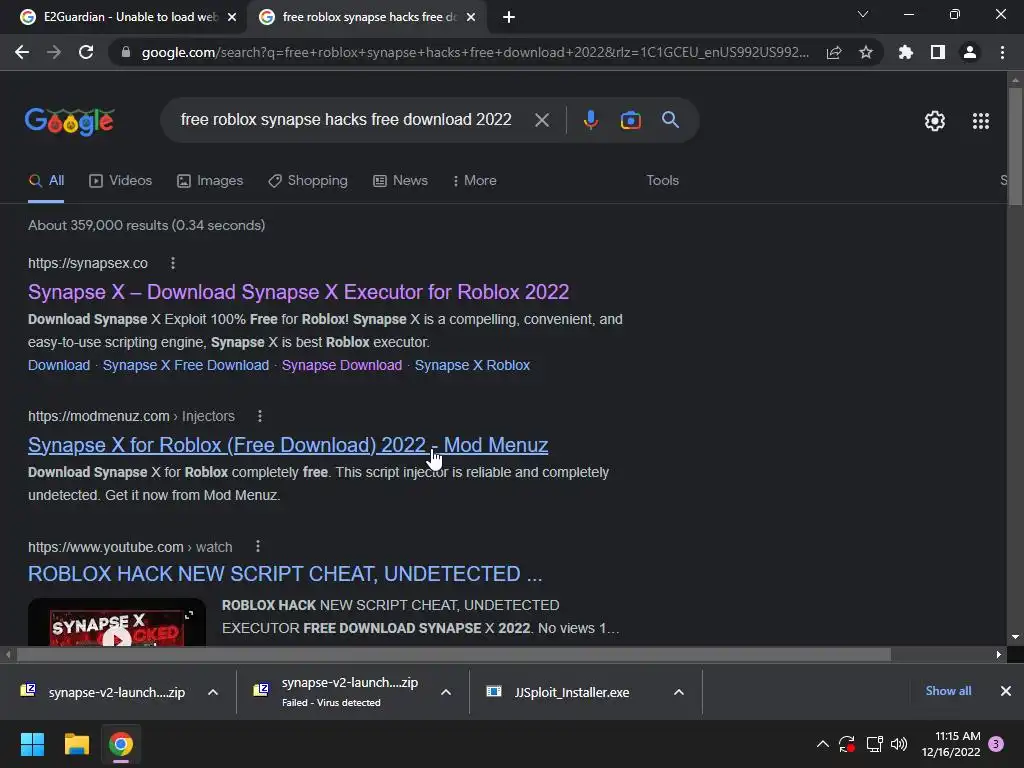The image size is (1024, 768).
Task: Show all downloads
Action: [x=948, y=691]
